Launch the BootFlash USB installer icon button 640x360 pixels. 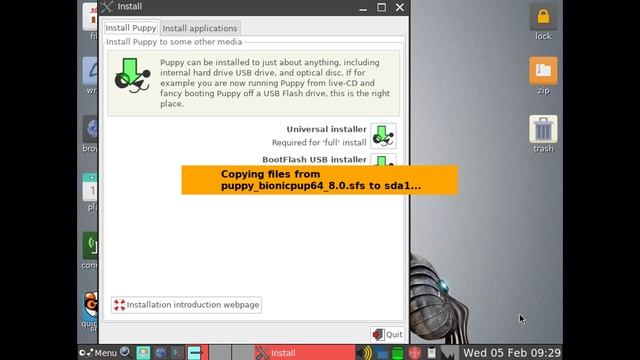point(383,160)
